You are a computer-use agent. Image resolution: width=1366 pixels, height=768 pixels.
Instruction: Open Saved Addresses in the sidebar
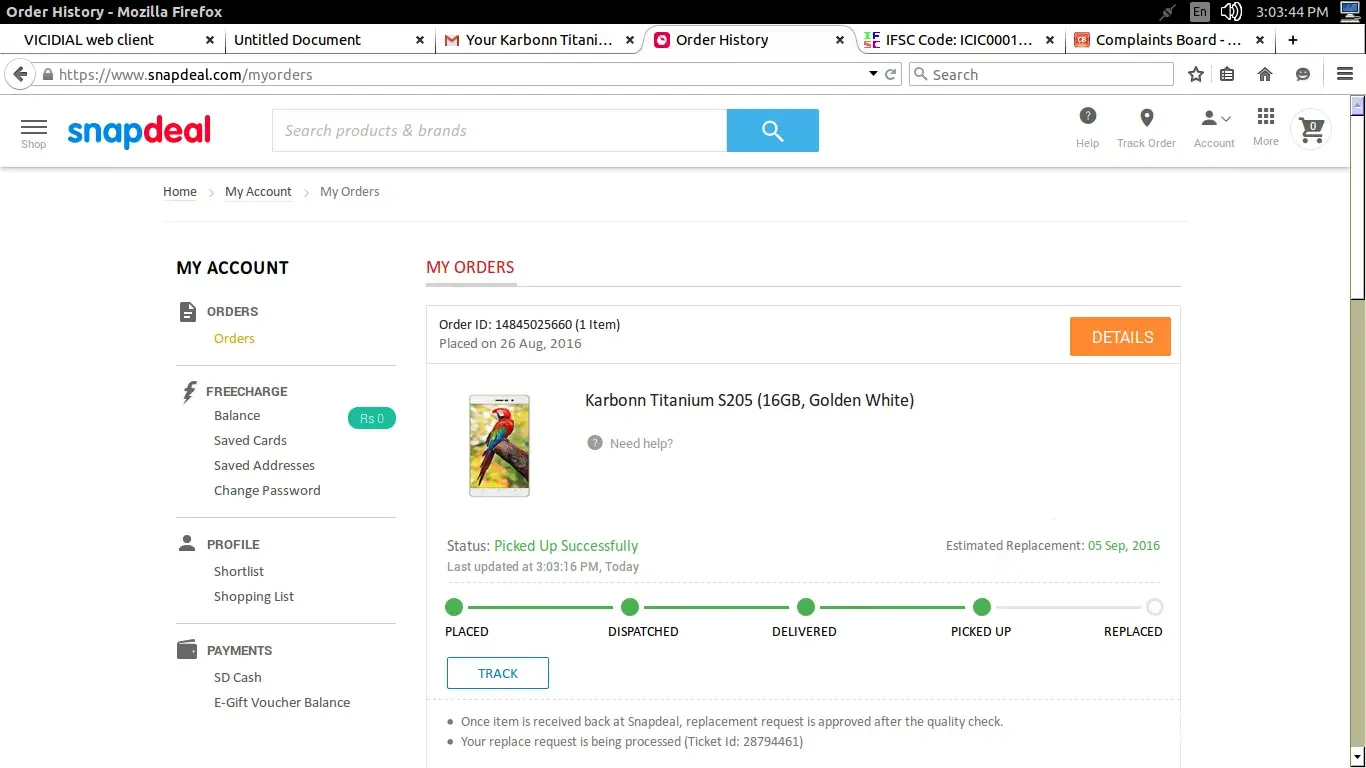tap(264, 466)
